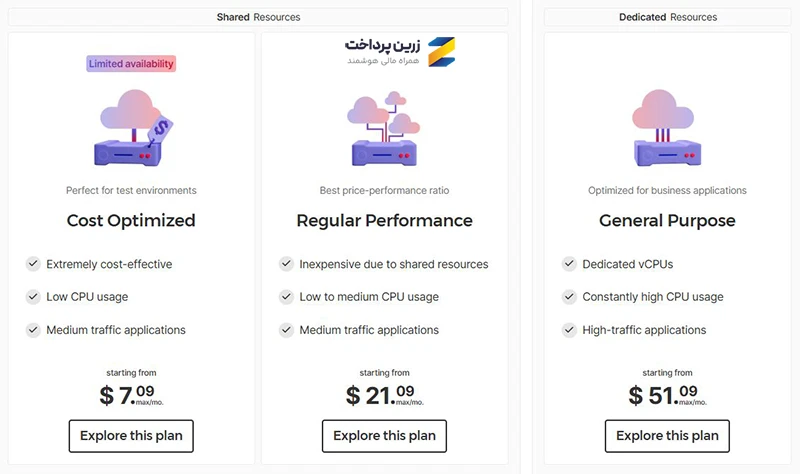Image resolution: width=800 pixels, height=474 pixels.
Task: Click the checkmark next to Low to medium CPU usage
Action: pyautogui.click(x=286, y=296)
